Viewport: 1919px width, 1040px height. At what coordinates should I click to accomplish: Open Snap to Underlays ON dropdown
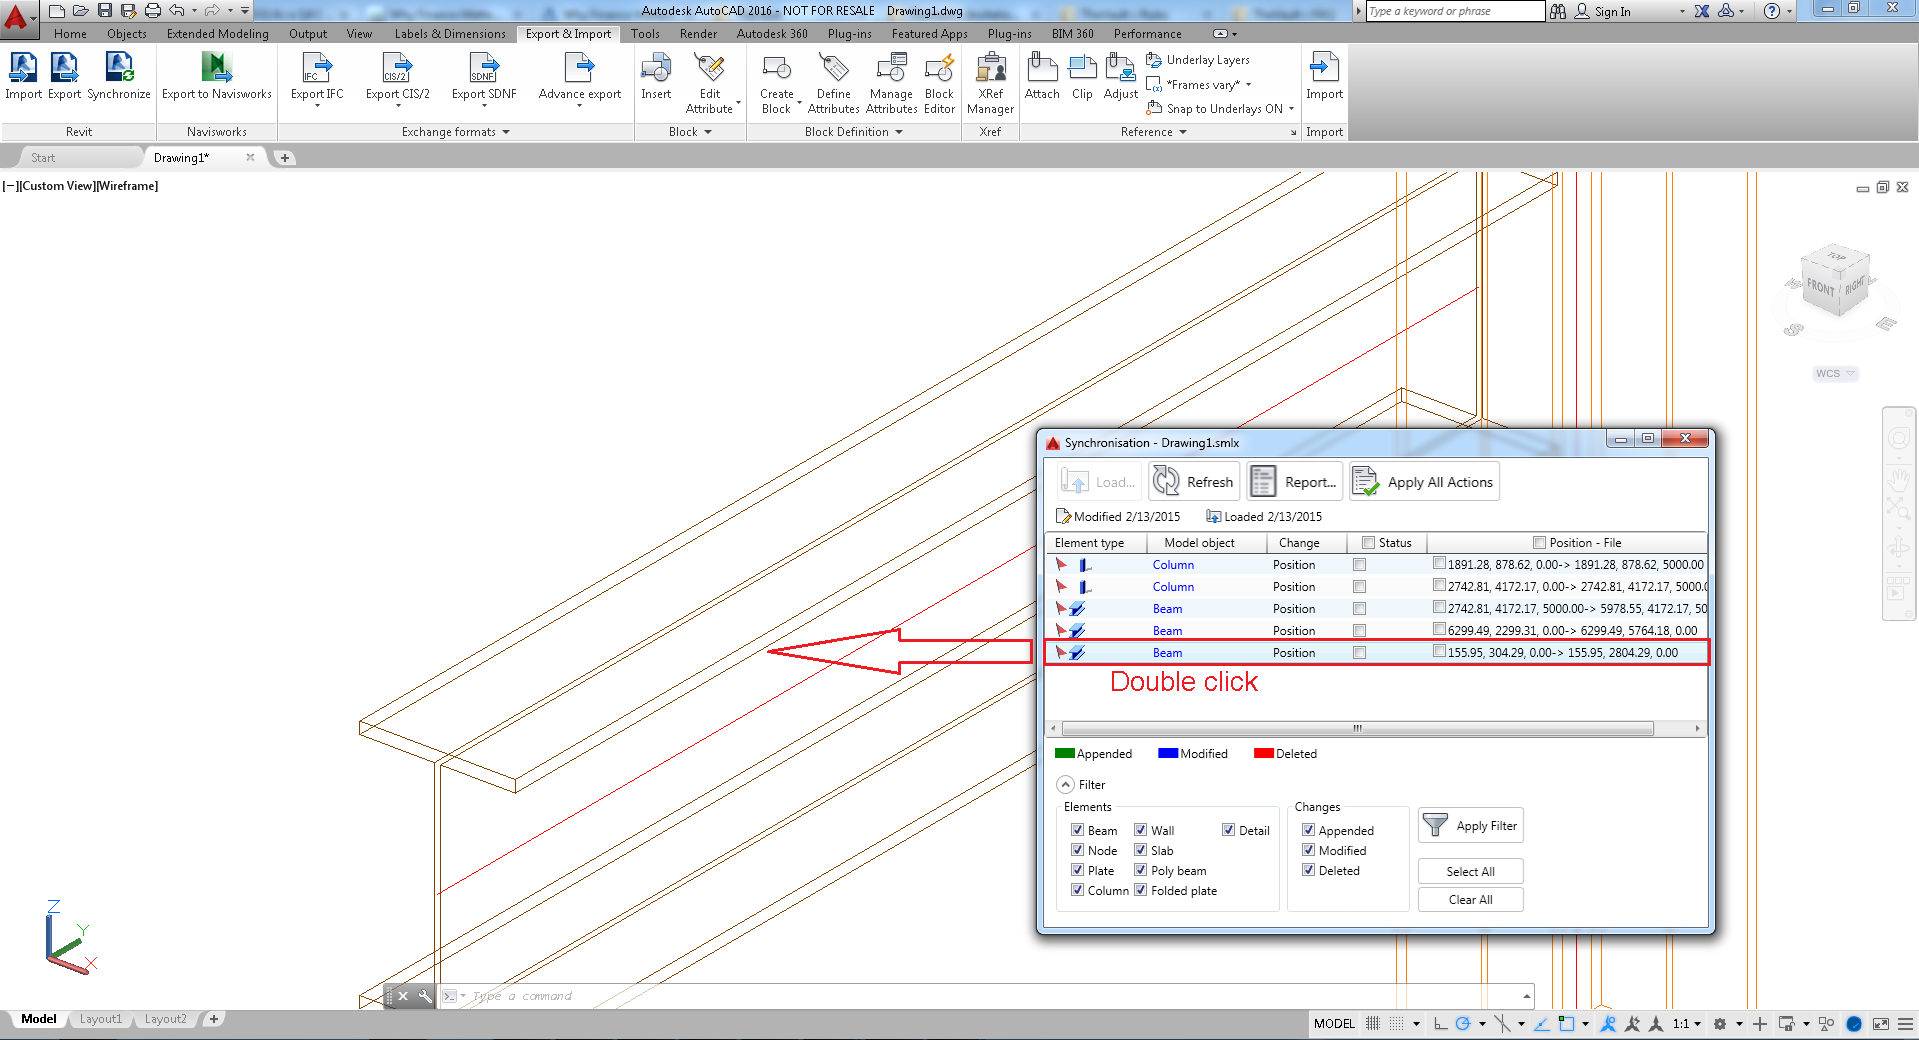click(x=1291, y=109)
